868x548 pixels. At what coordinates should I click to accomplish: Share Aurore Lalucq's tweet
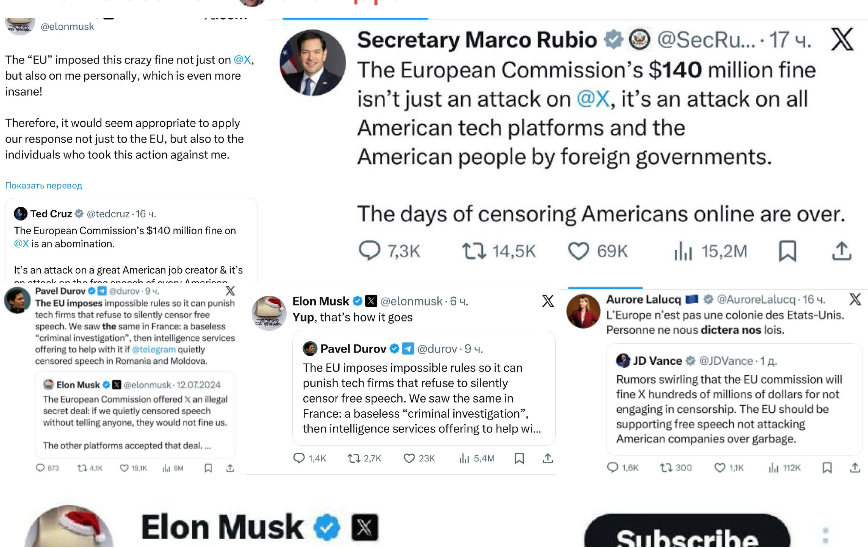coord(851,467)
